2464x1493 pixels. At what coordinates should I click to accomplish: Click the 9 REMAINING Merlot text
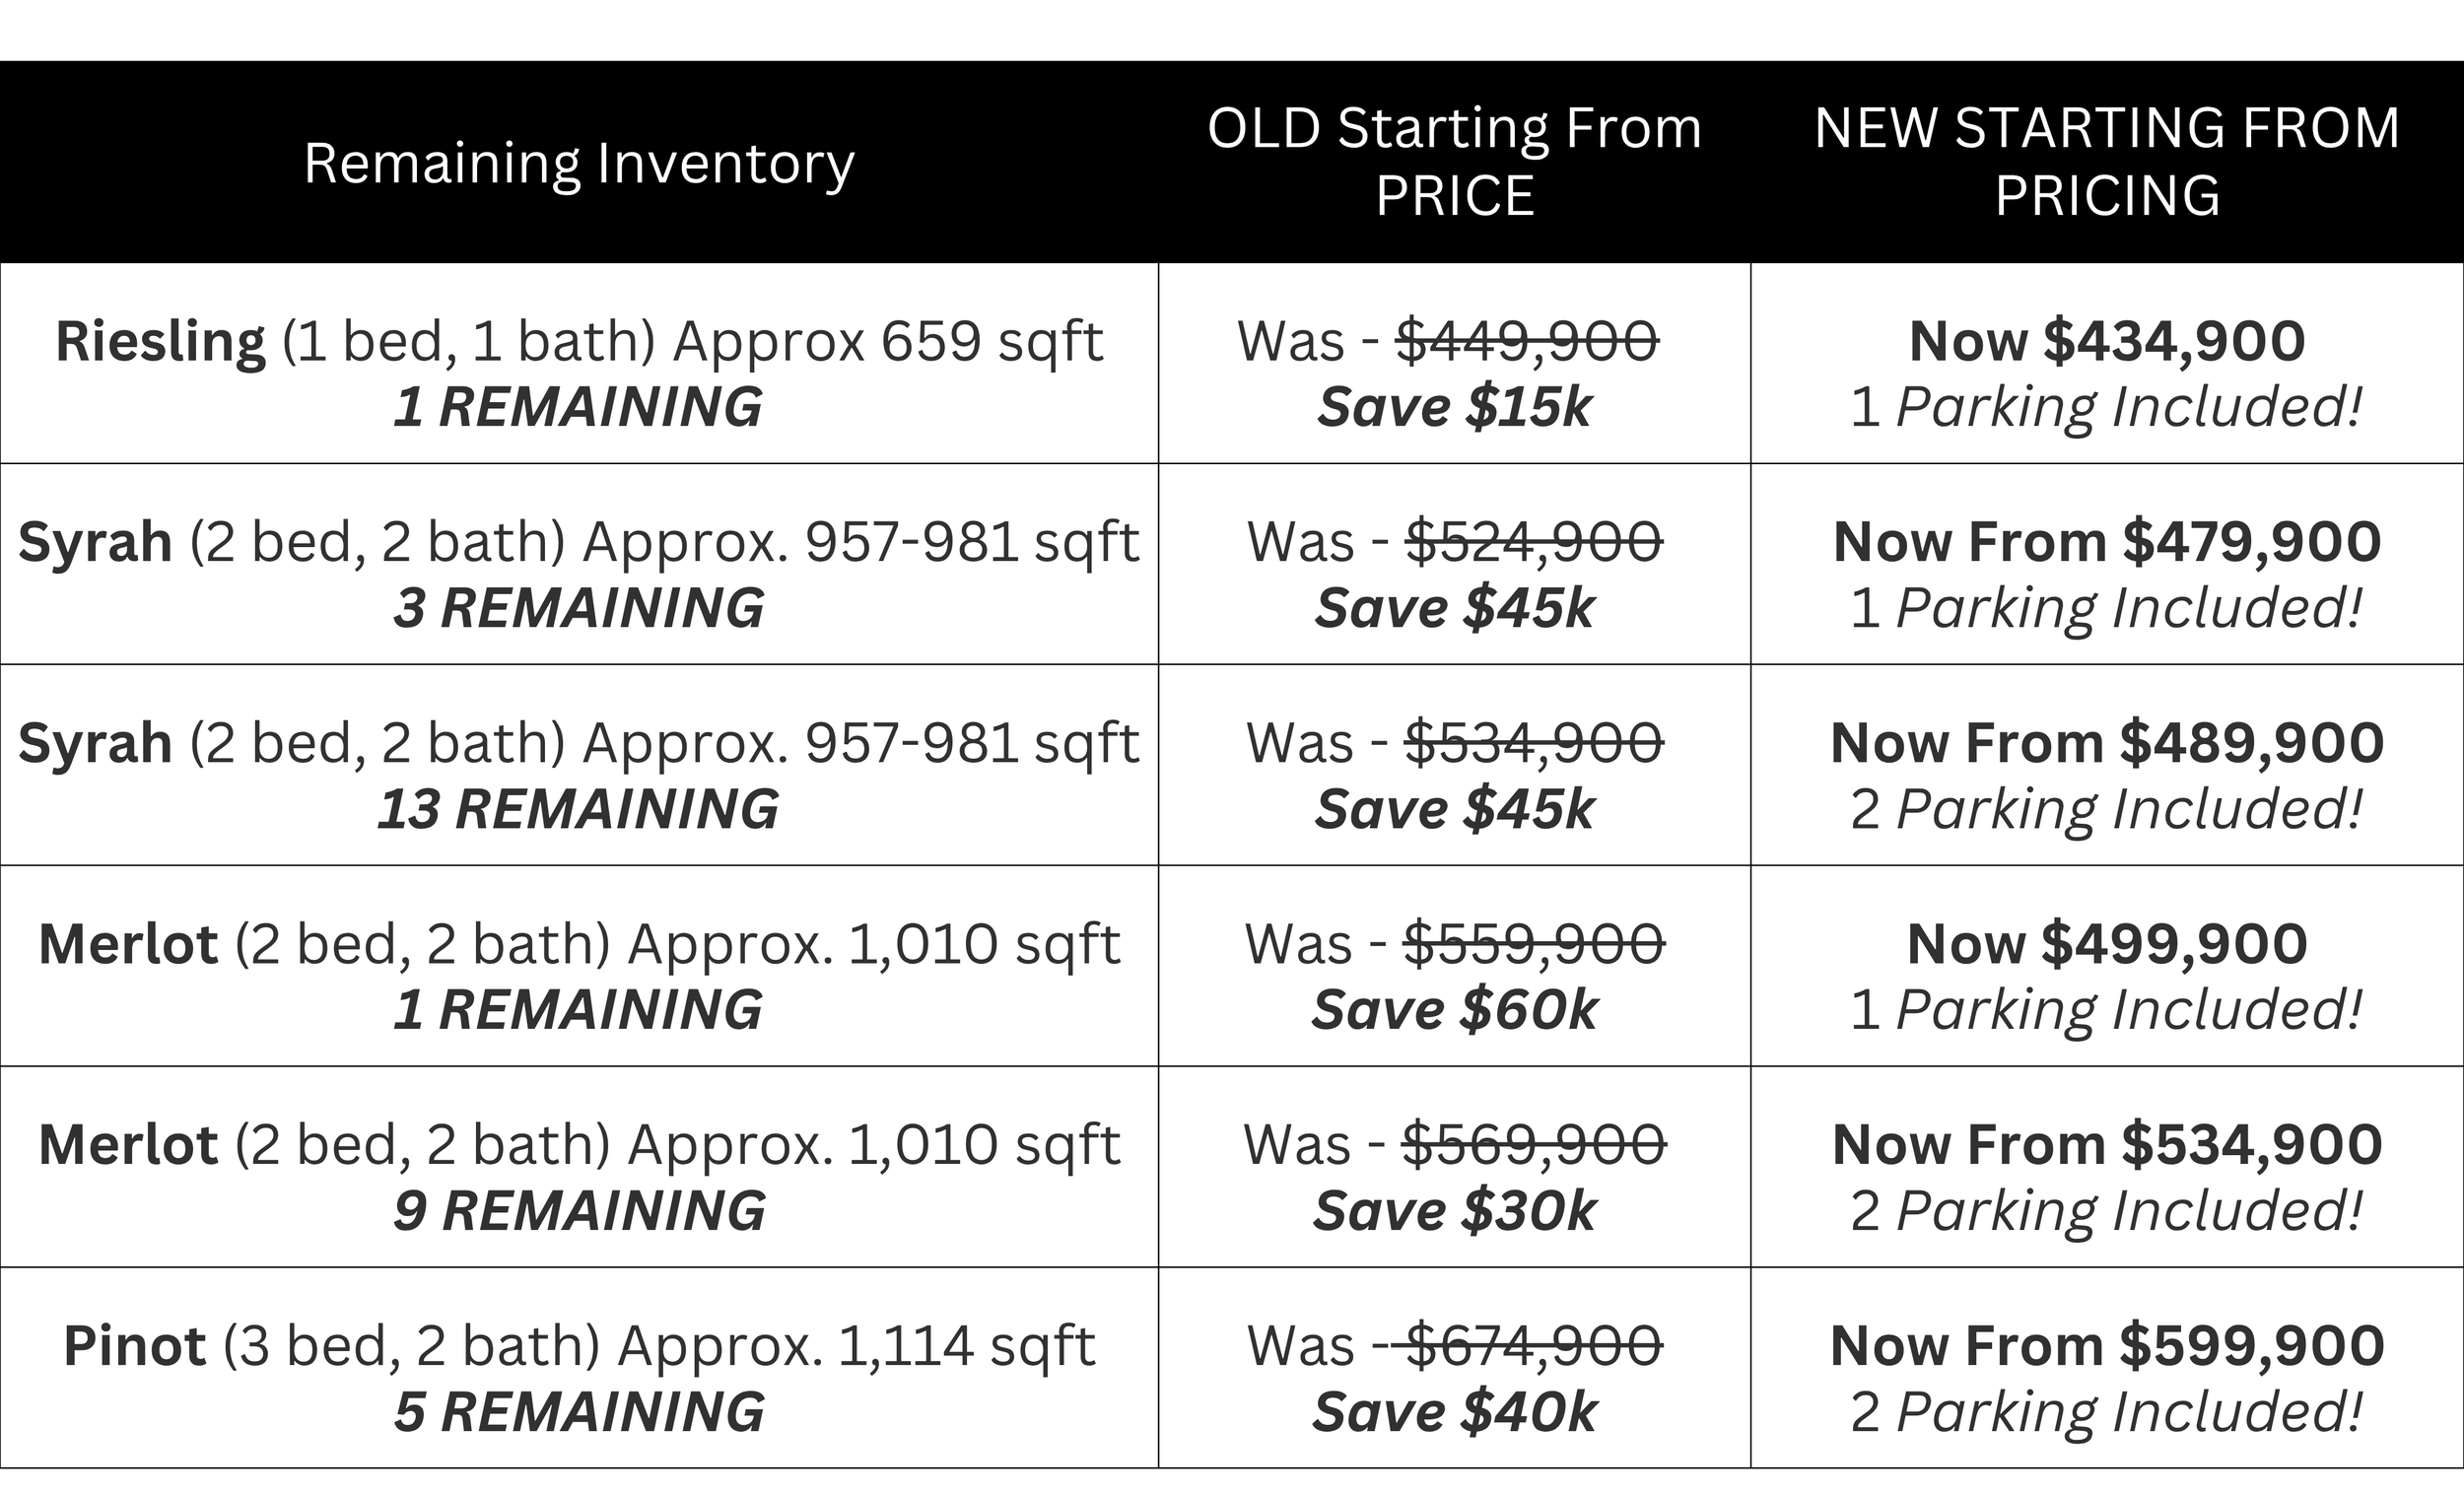point(579,1211)
